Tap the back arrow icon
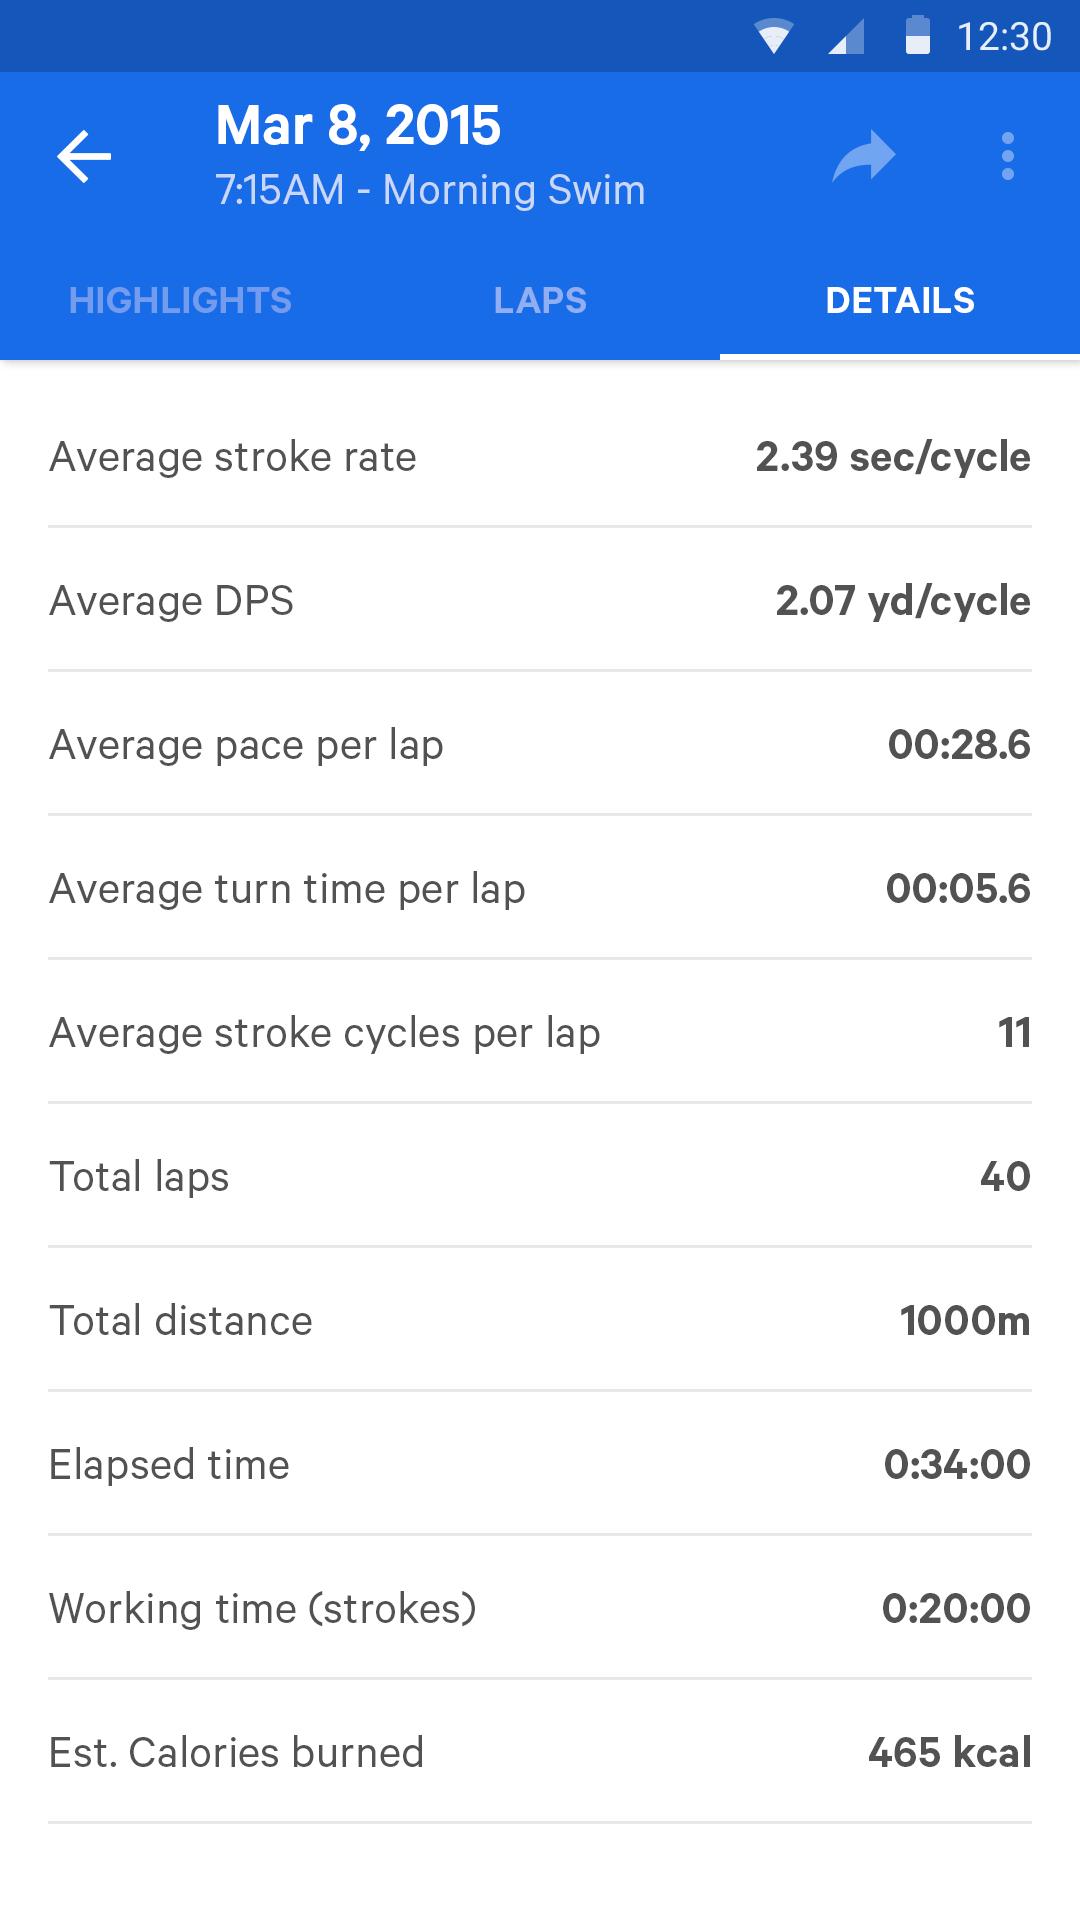The image size is (1080, 1920). pos(84,157)
